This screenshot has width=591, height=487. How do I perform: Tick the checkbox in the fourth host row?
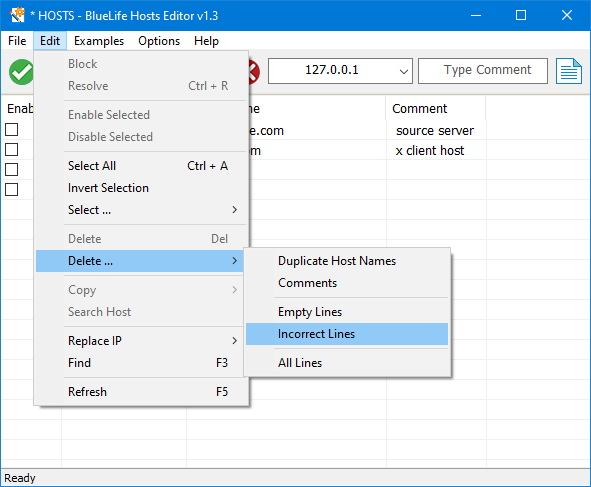coord(11,189)
